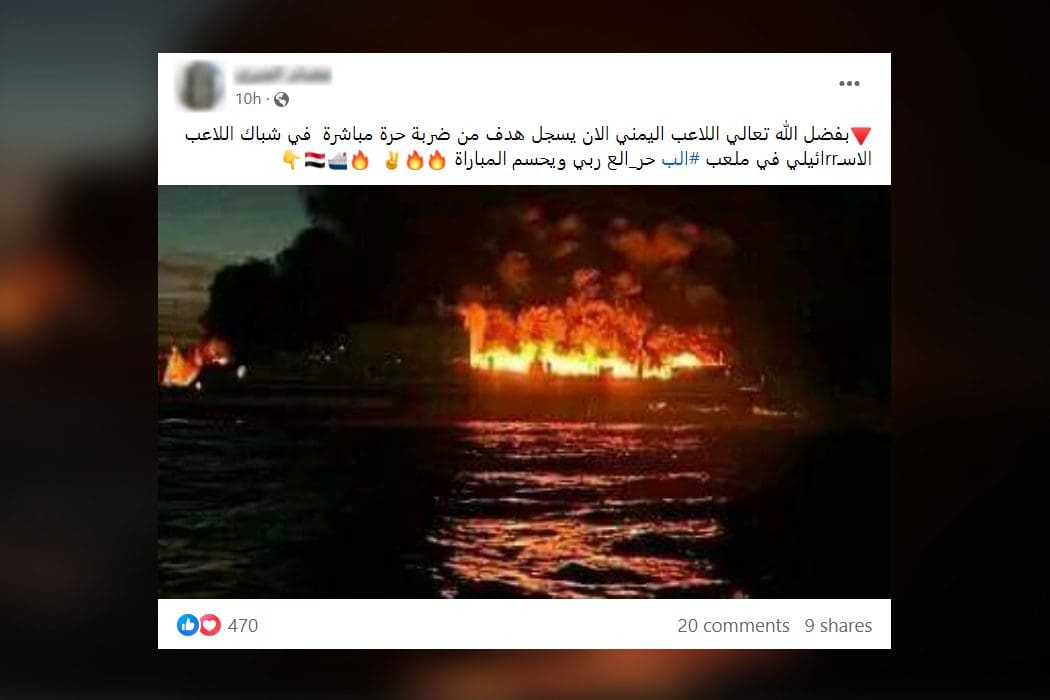Click the ship emoji in the caption
1050x700 pixels.
coord(338,160)
